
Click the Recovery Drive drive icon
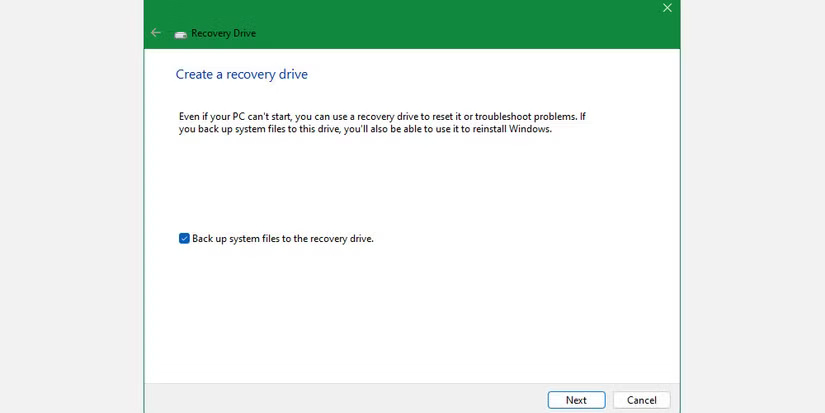[x=181, y=33]
